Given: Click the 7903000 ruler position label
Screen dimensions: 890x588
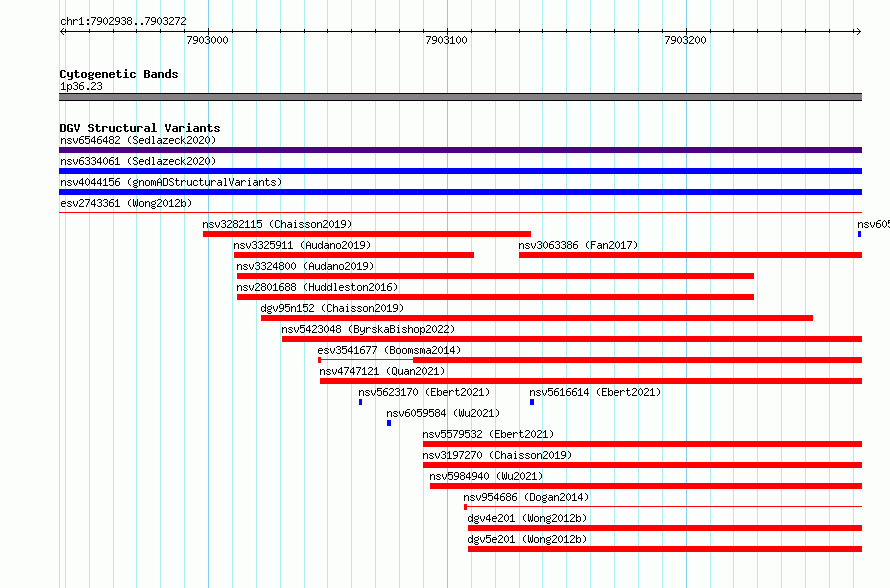Looking at the screenshot, I should click(x=207, y=40).
